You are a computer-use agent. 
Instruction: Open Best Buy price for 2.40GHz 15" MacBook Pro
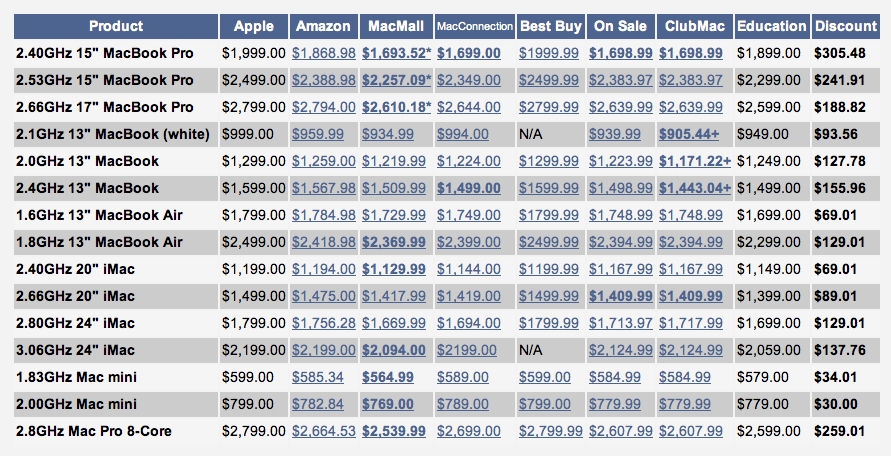[549, 53]
